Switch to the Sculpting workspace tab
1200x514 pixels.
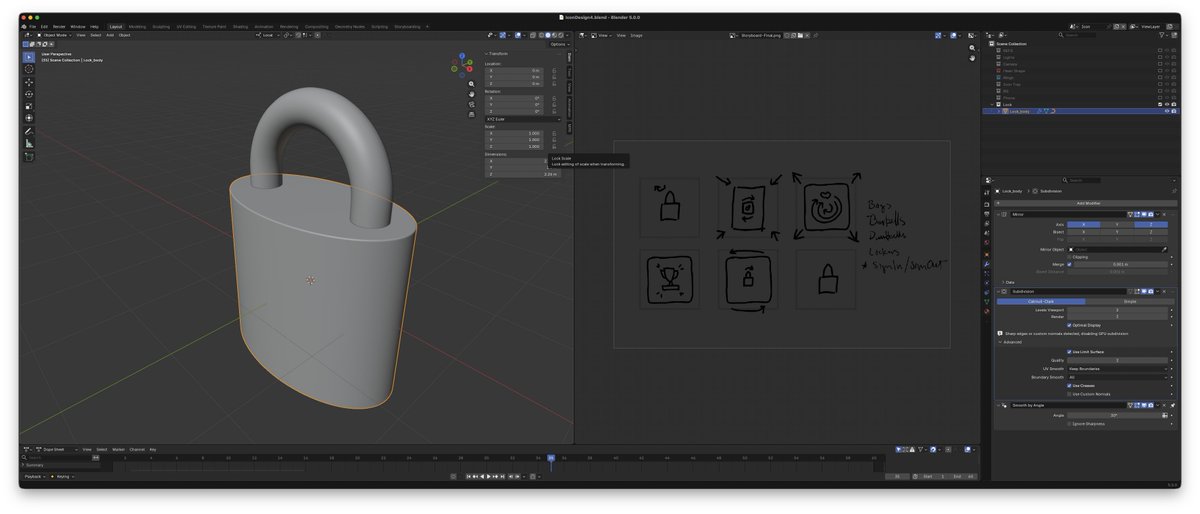[x=161, y=26]
